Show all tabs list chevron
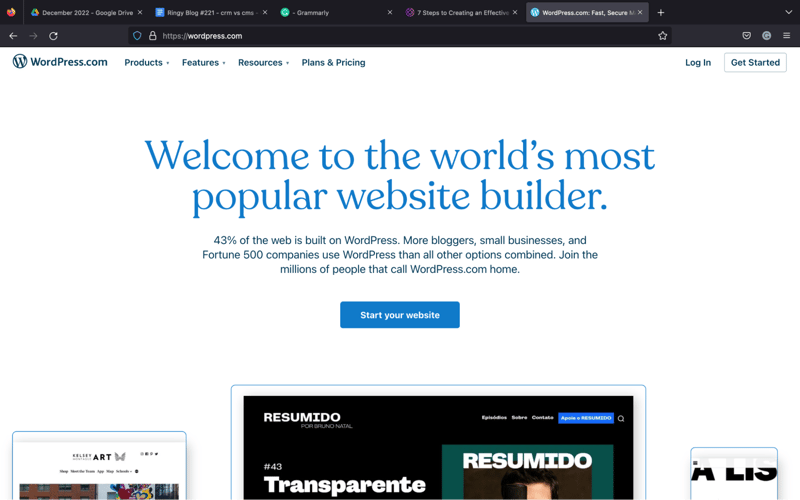The width and height of the screenshot is (800, 500). pos(788,12)
